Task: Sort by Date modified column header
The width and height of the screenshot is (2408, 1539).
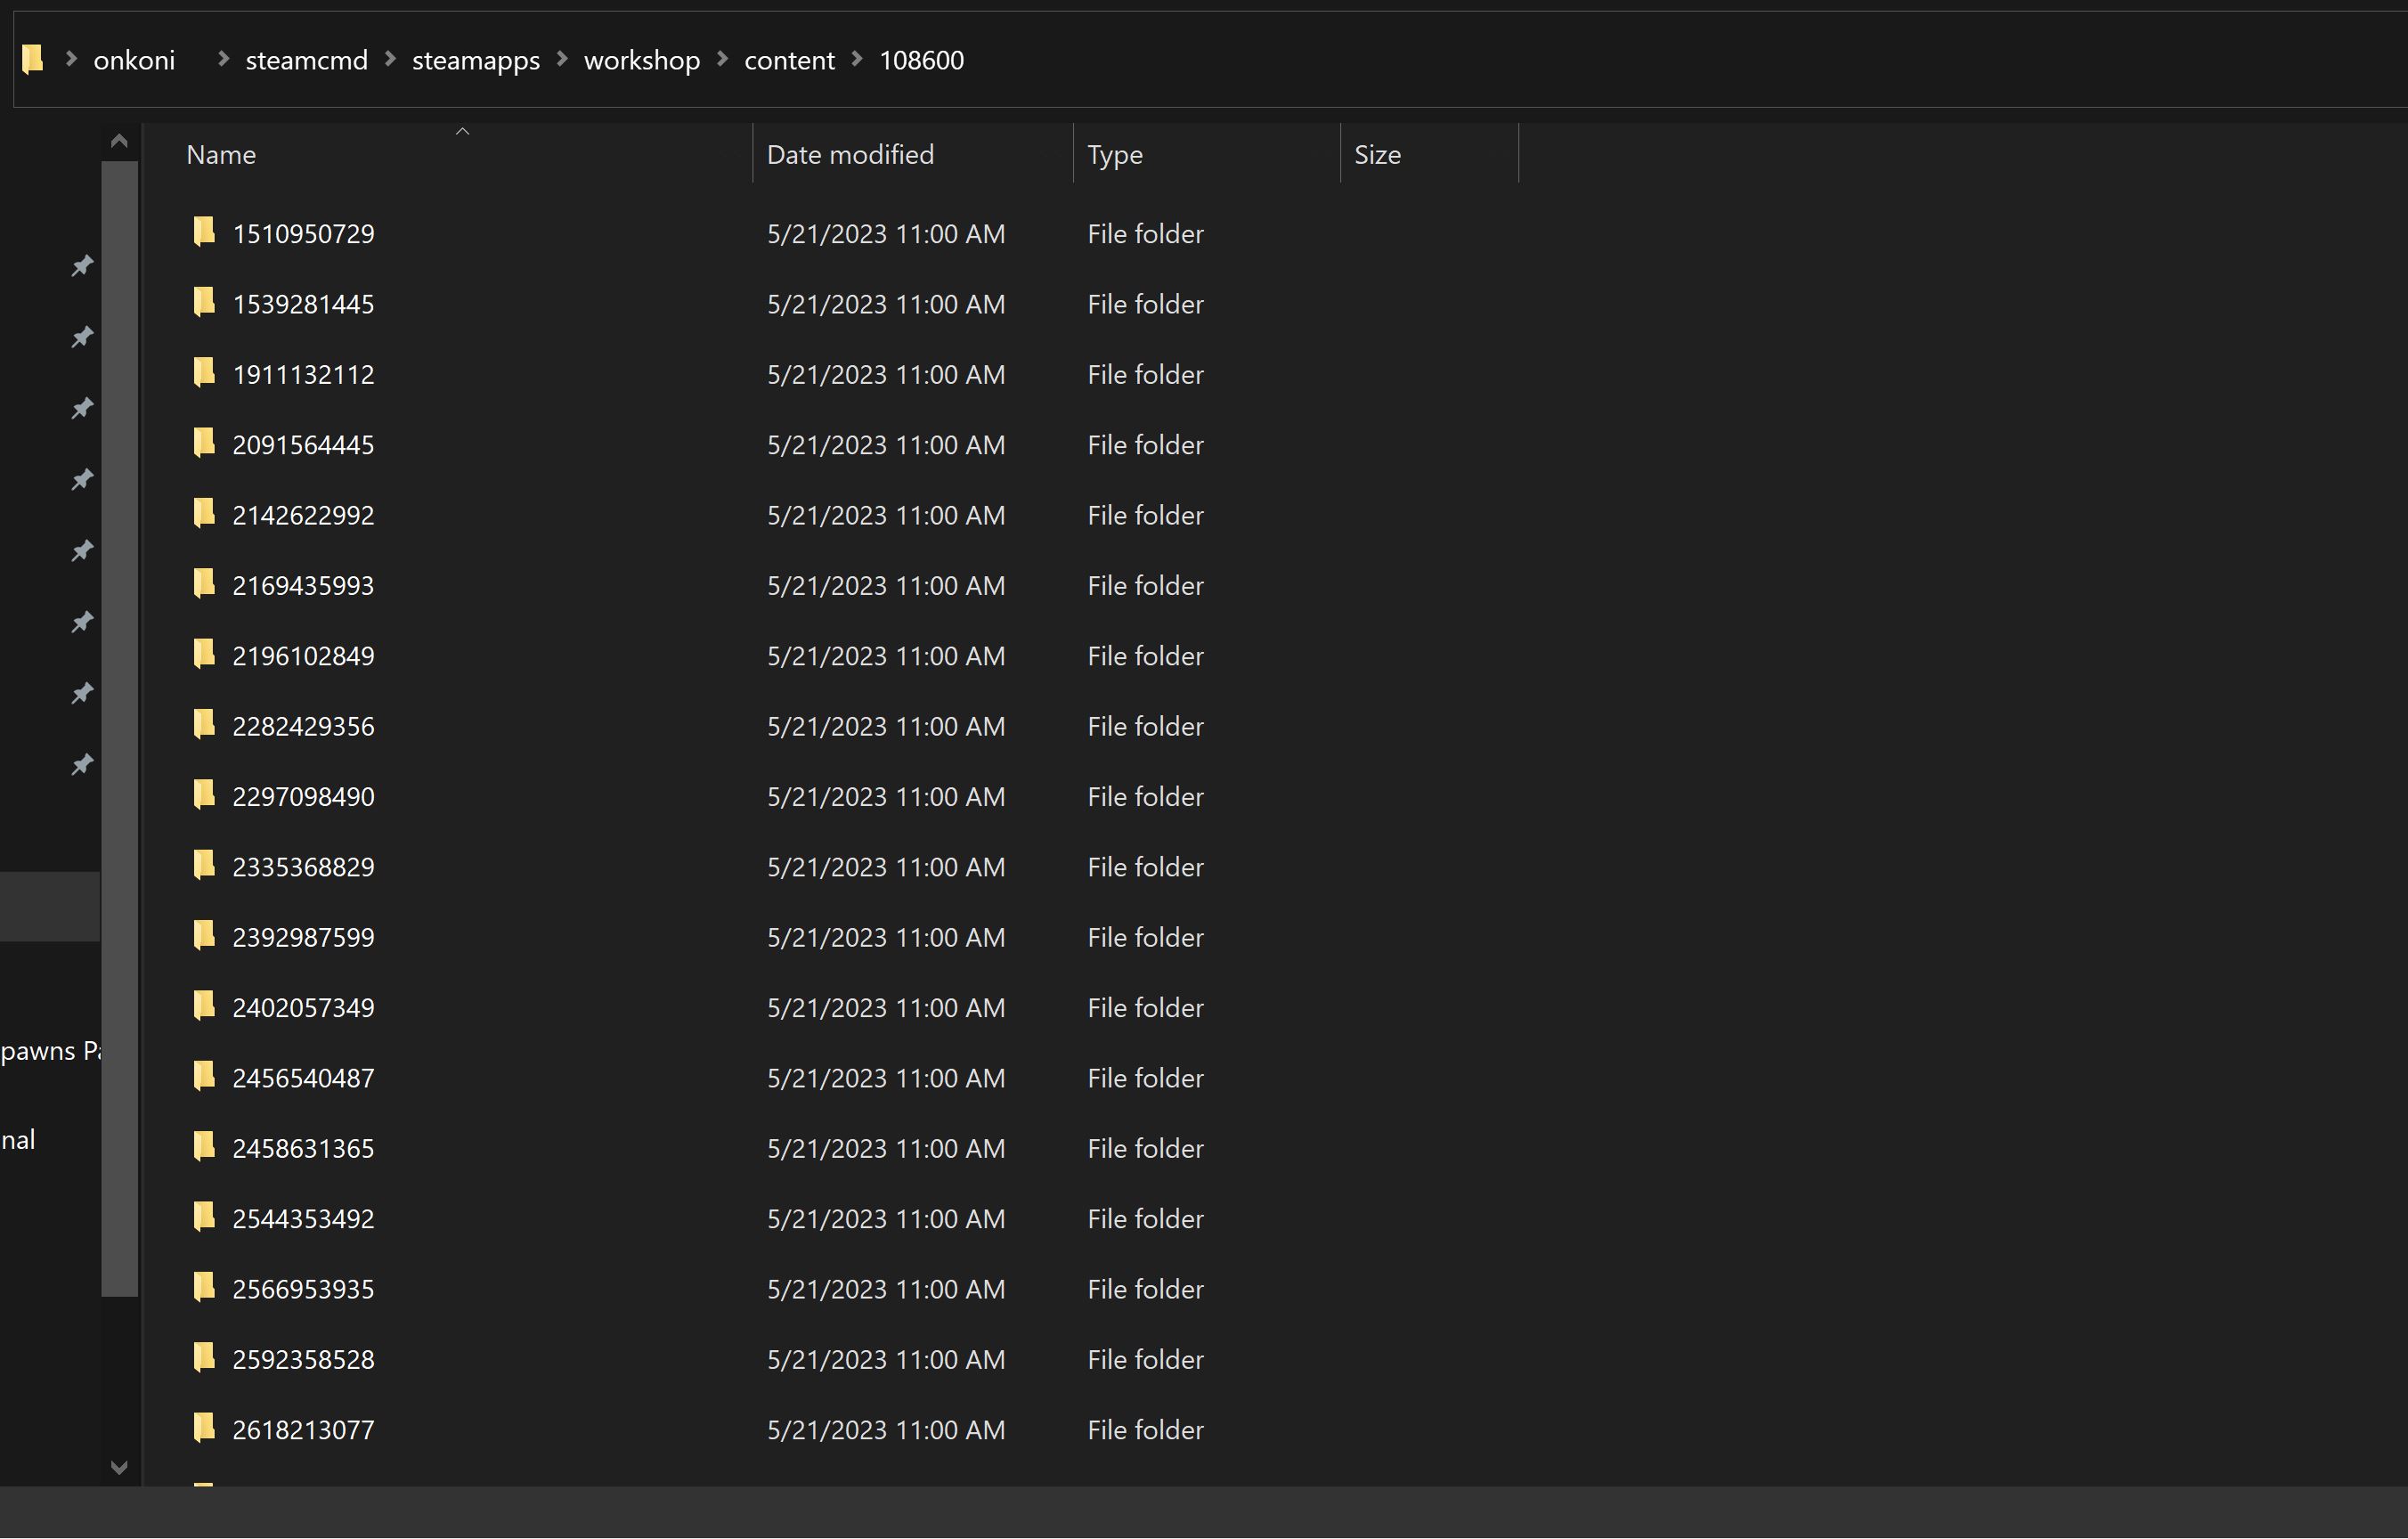Action: pyautogui.click(x=849, y=155)
